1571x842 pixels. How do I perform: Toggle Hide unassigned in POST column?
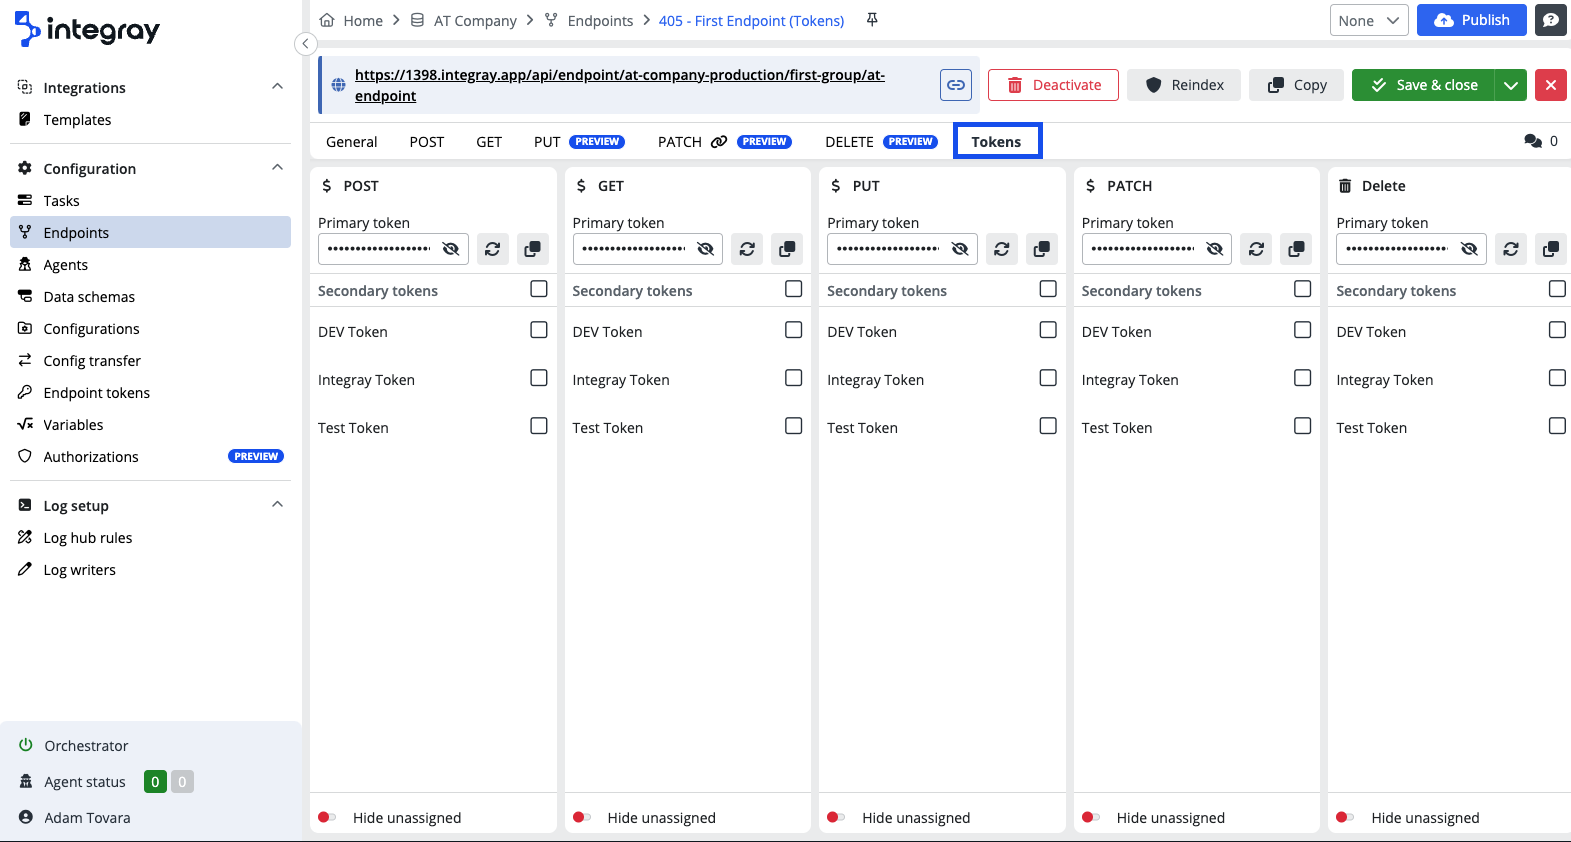coord(327,817)
